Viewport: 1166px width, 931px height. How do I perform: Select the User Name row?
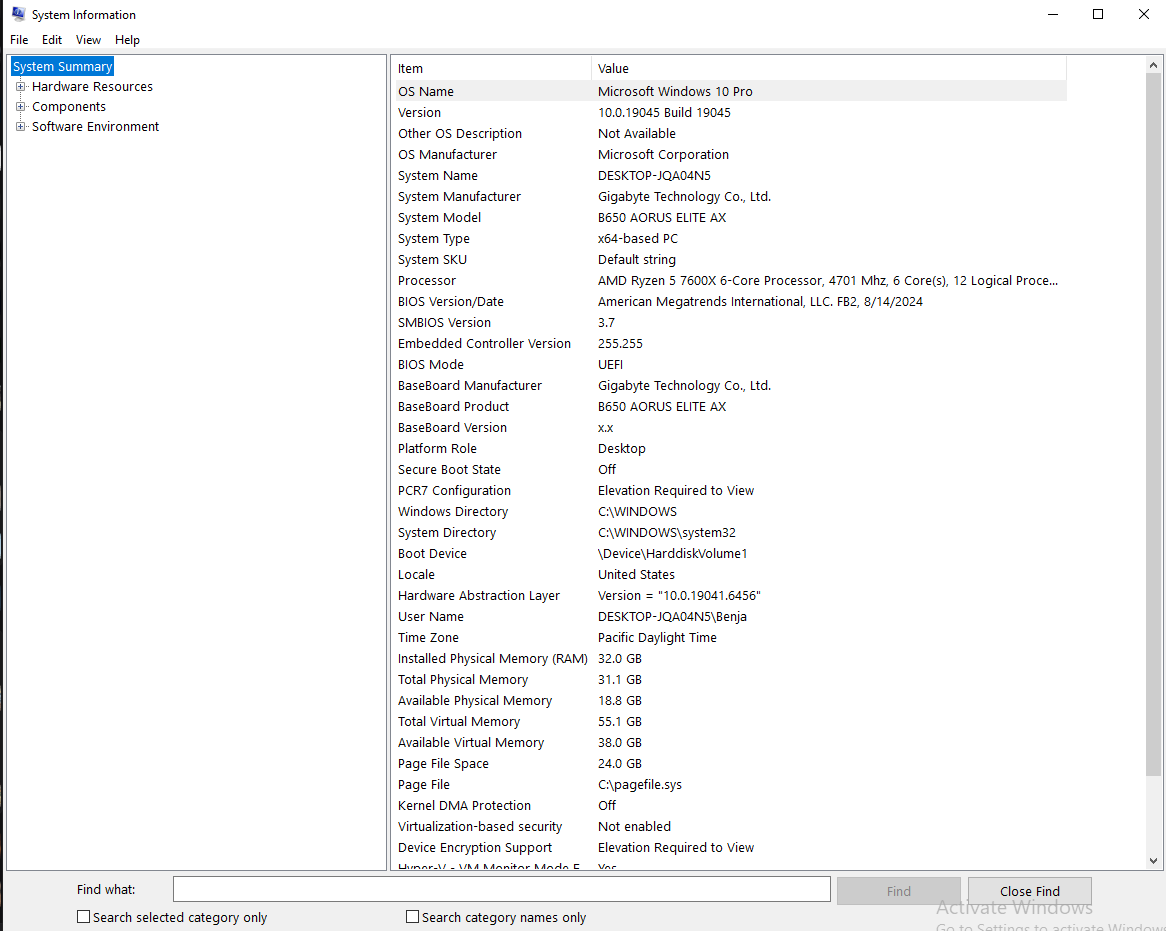point(729,616)
